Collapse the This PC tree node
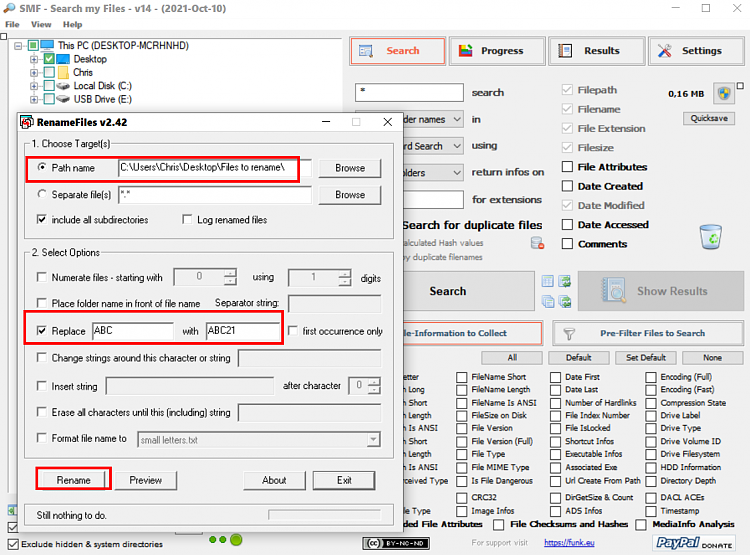This screenshot has height=555, width=750. (x=18, y=46)
